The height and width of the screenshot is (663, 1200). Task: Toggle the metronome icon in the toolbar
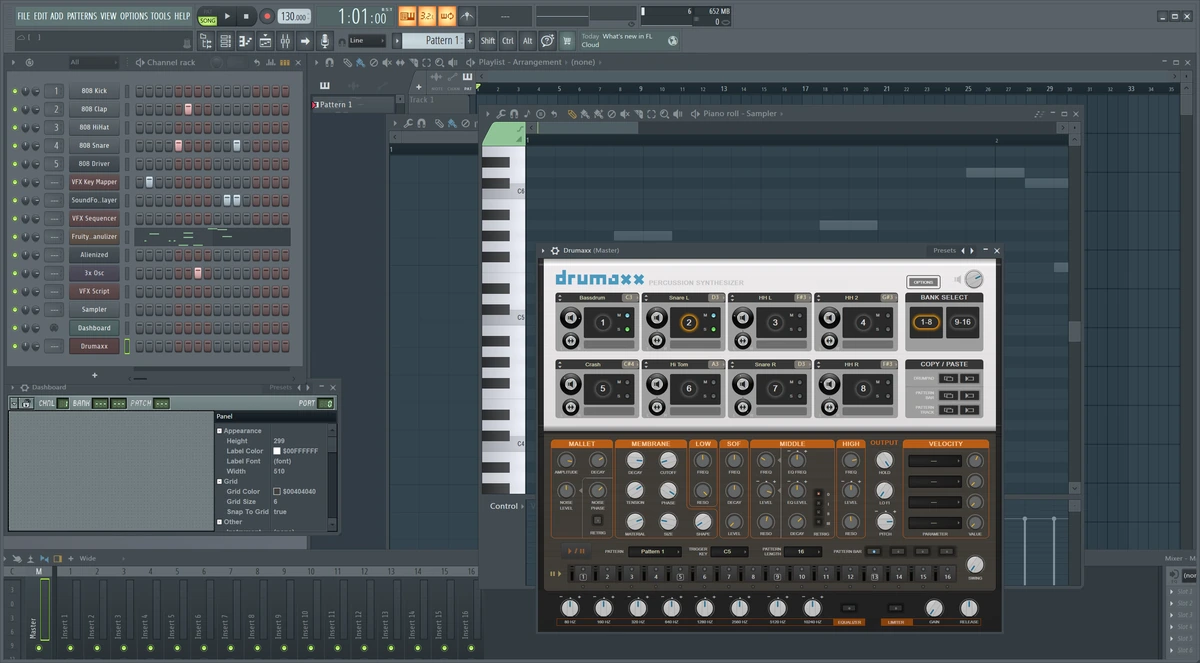[467, 16]
